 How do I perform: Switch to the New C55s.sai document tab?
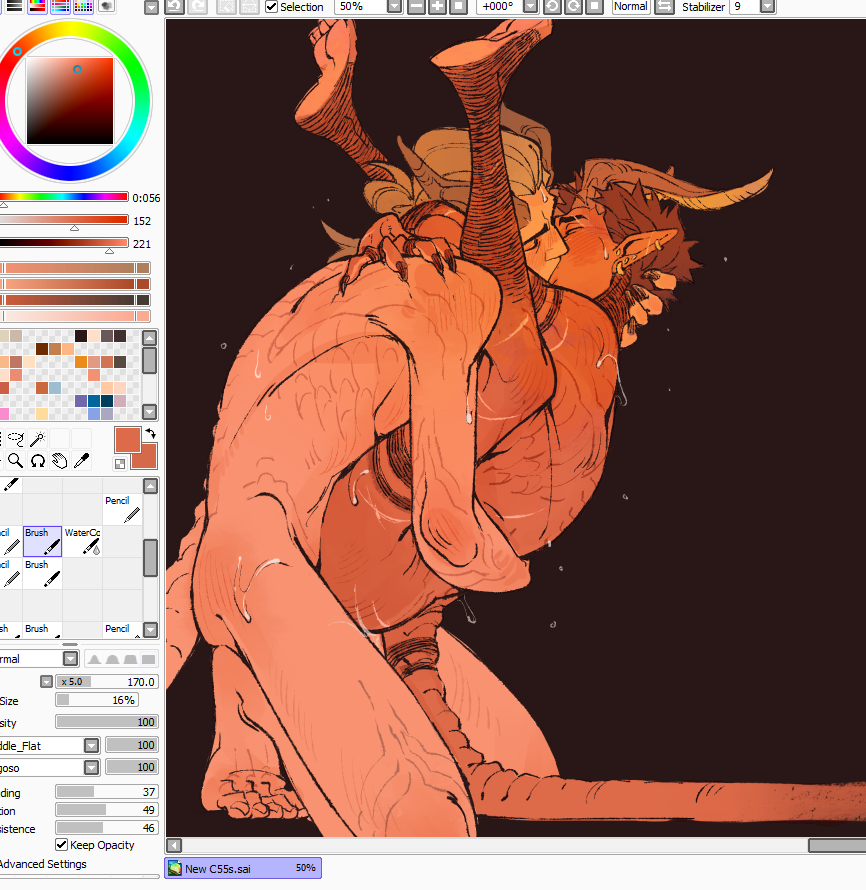(242, 868)
